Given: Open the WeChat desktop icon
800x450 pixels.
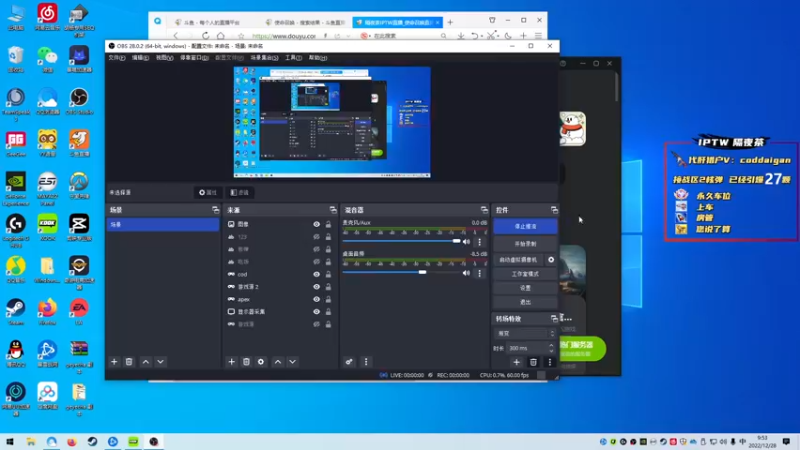Looking at the screenshot, I should (x=47, y=59).
